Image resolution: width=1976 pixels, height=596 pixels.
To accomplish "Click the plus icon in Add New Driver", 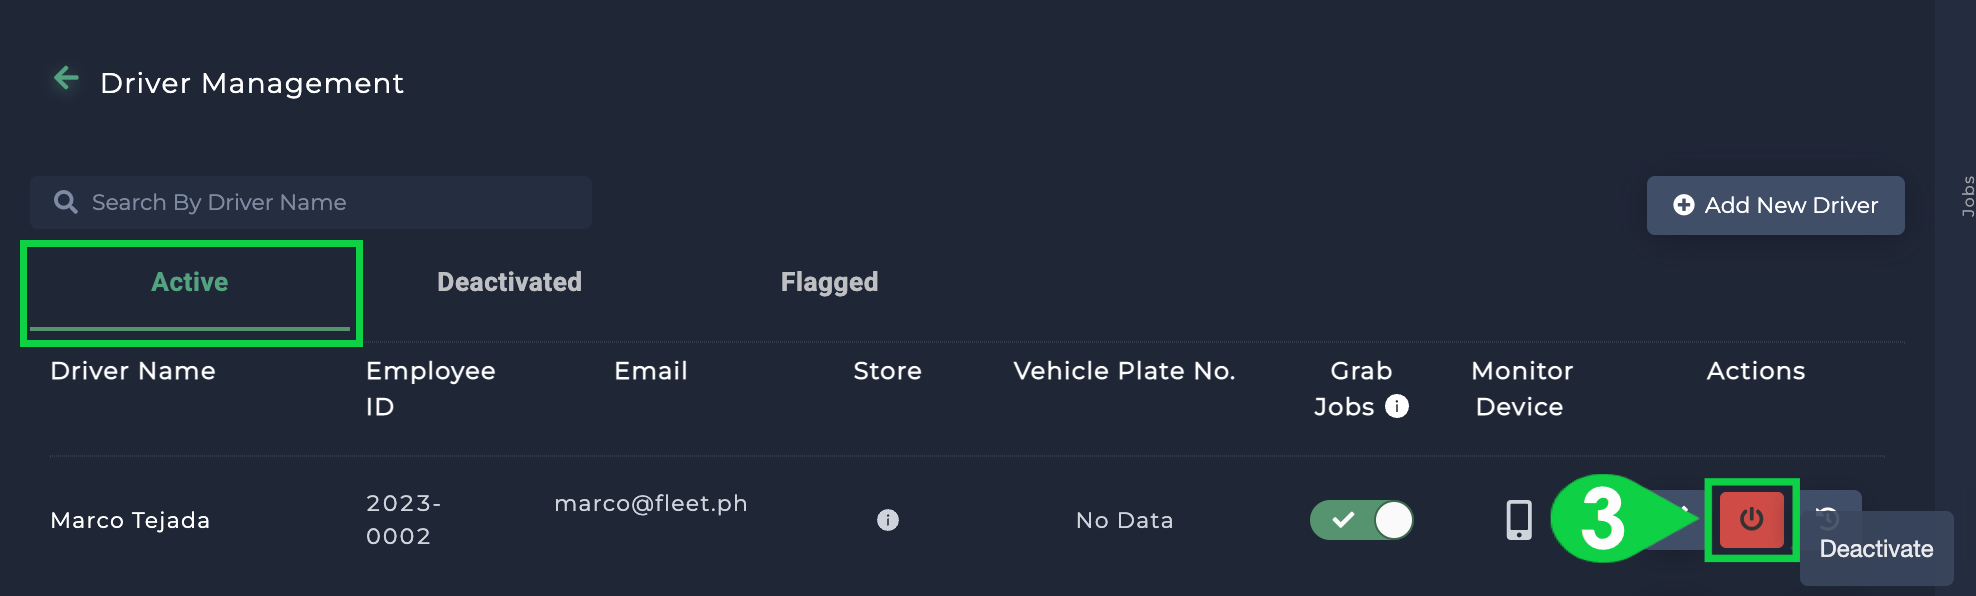I will 1684,205.
